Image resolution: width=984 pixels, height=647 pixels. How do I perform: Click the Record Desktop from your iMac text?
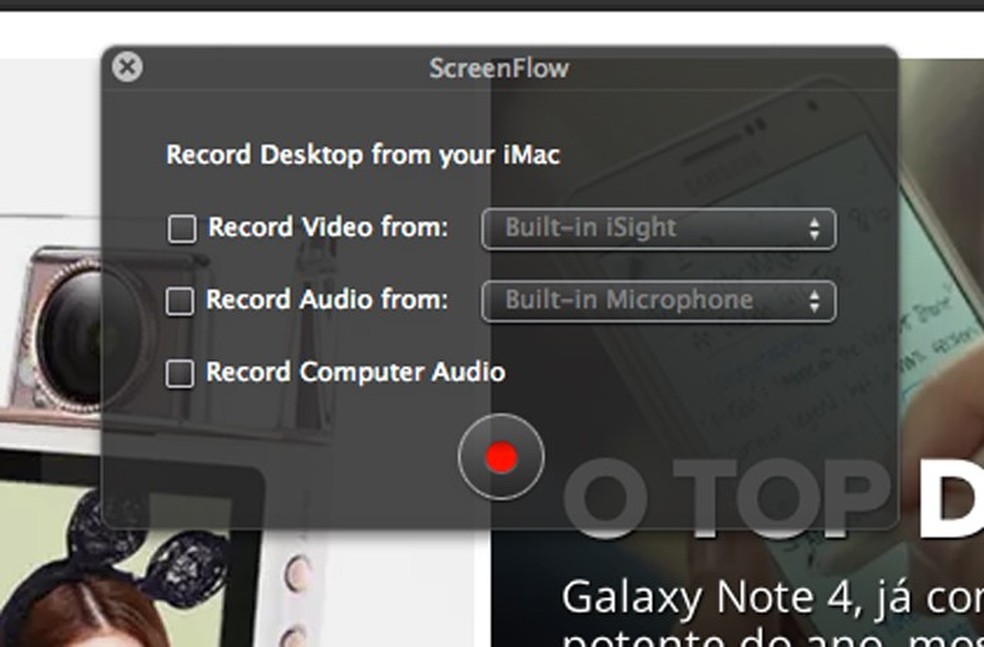coord(363,155)
